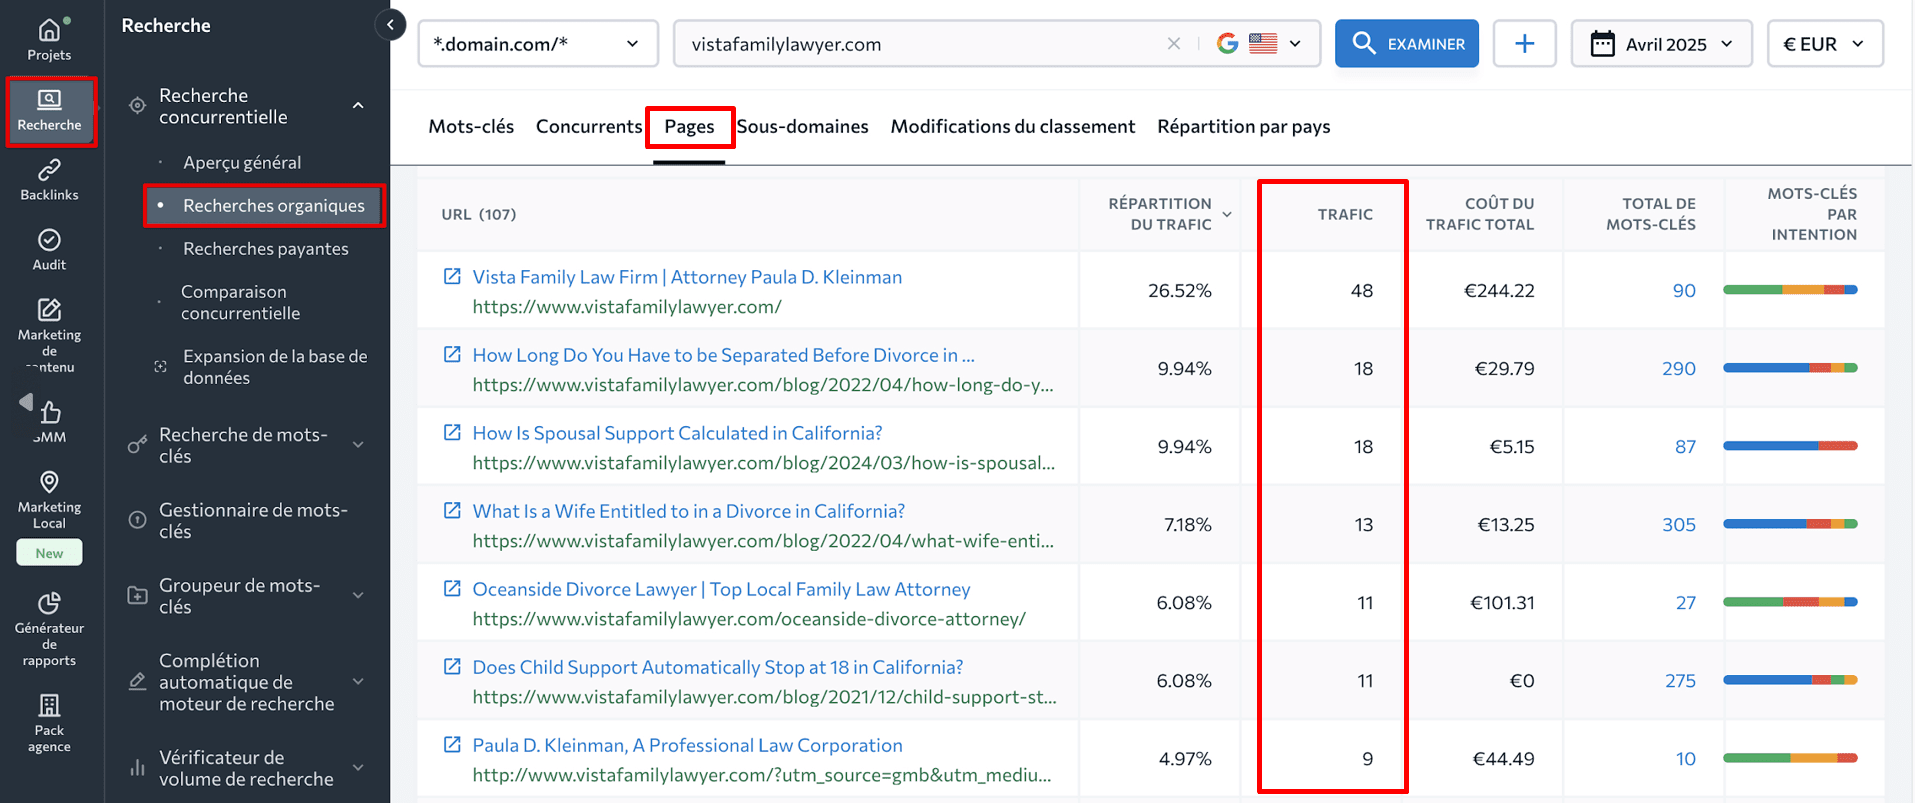
Task: Open the Google US search engine selector
Action: coord(1259,44)
